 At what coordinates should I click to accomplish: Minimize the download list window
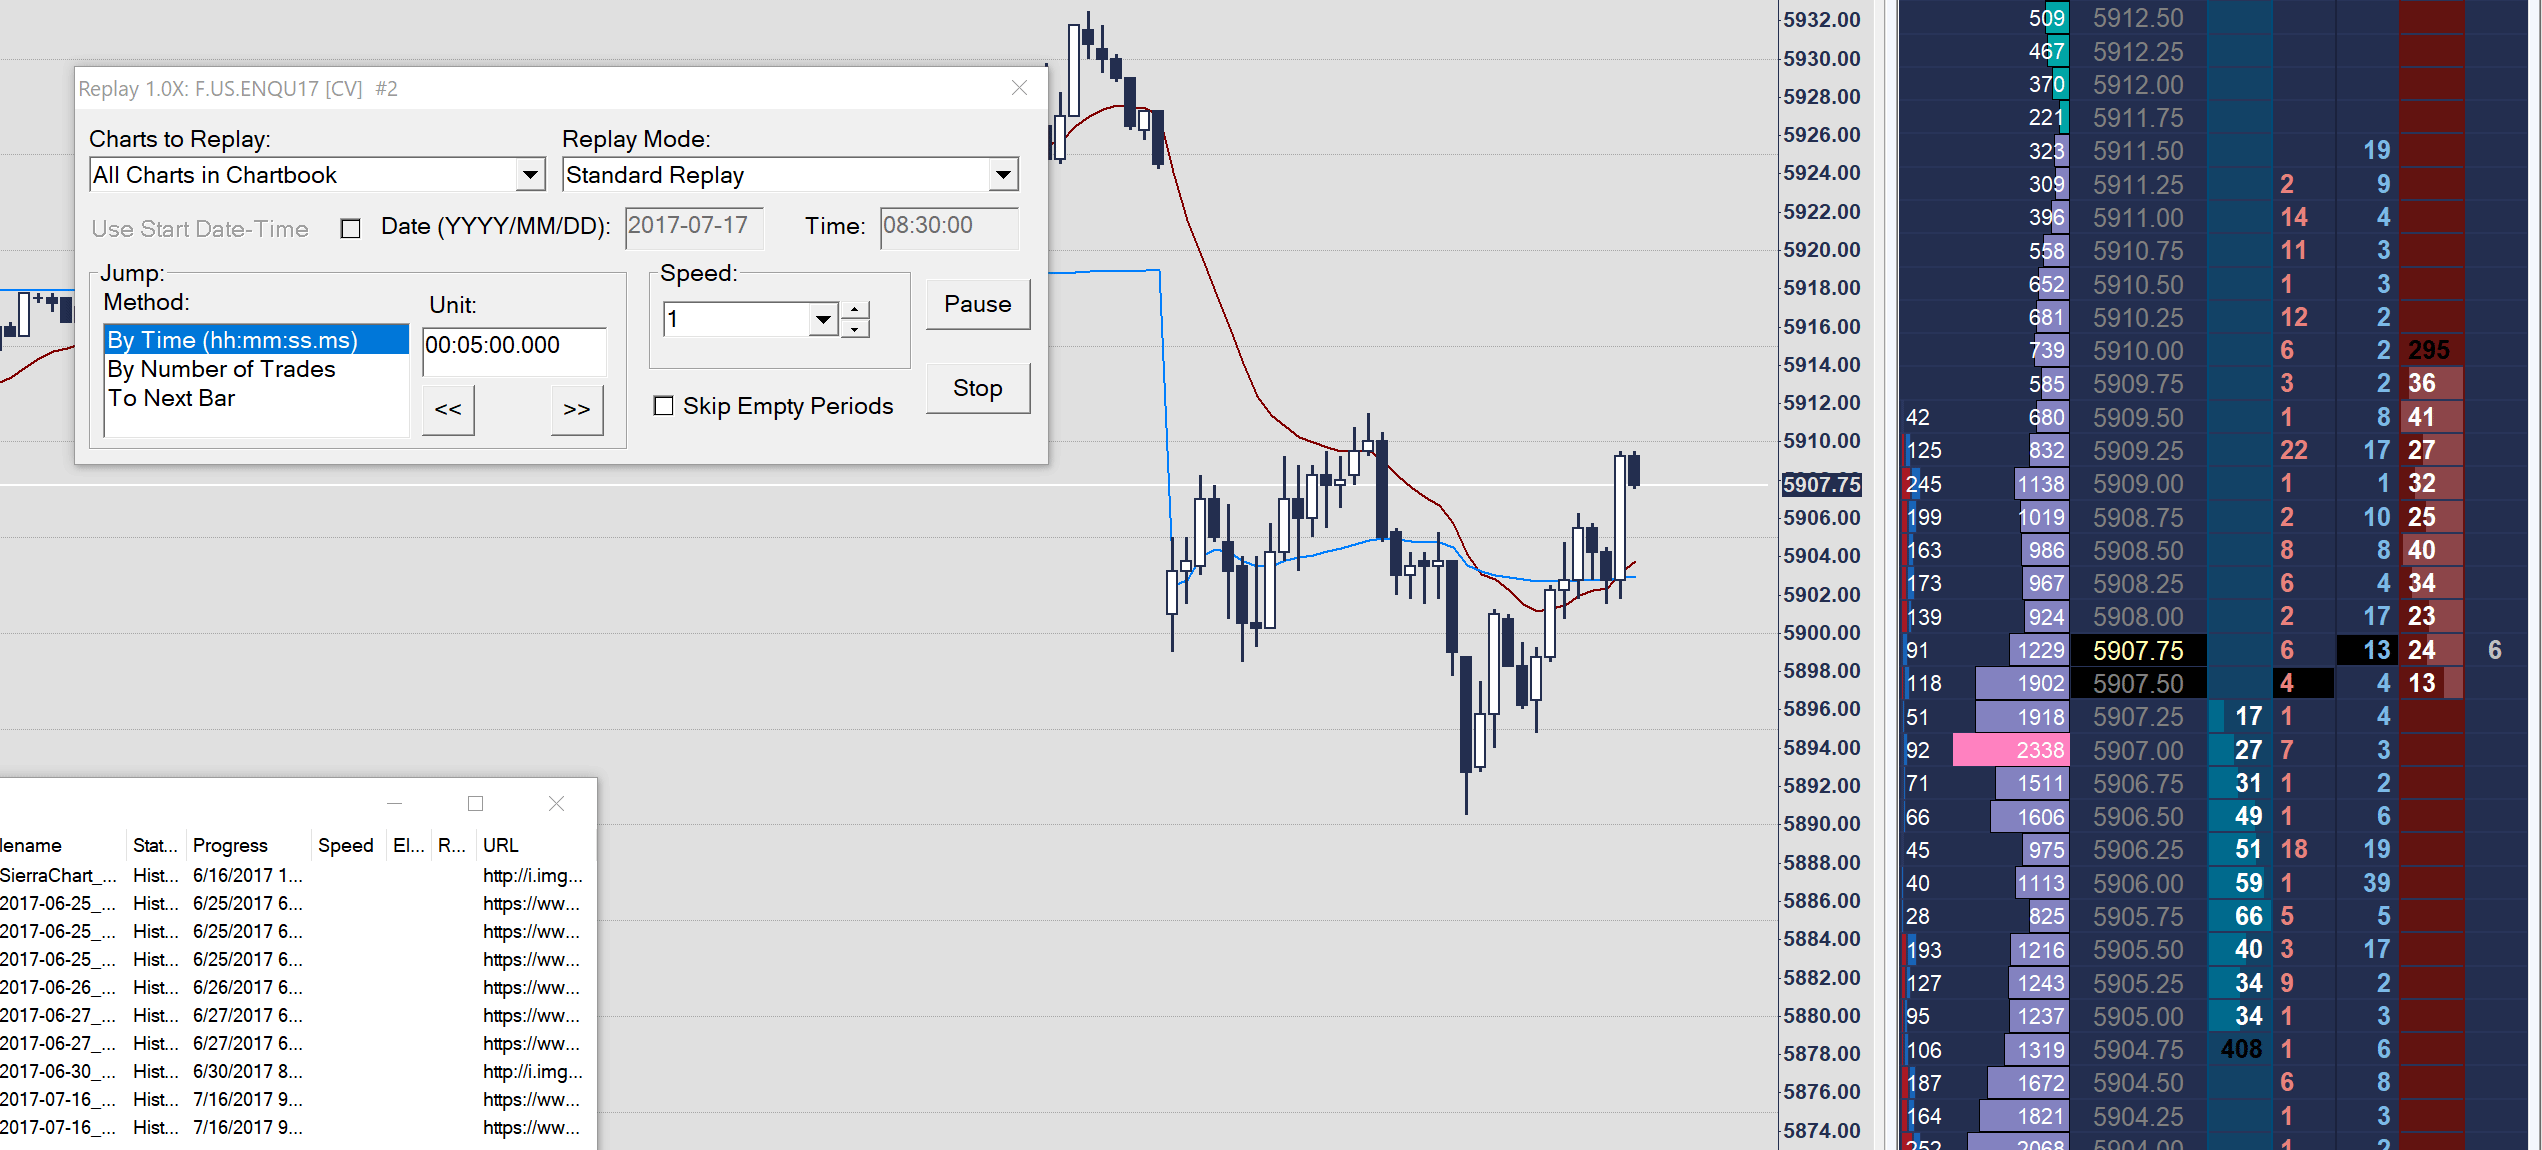pos(394,803)
